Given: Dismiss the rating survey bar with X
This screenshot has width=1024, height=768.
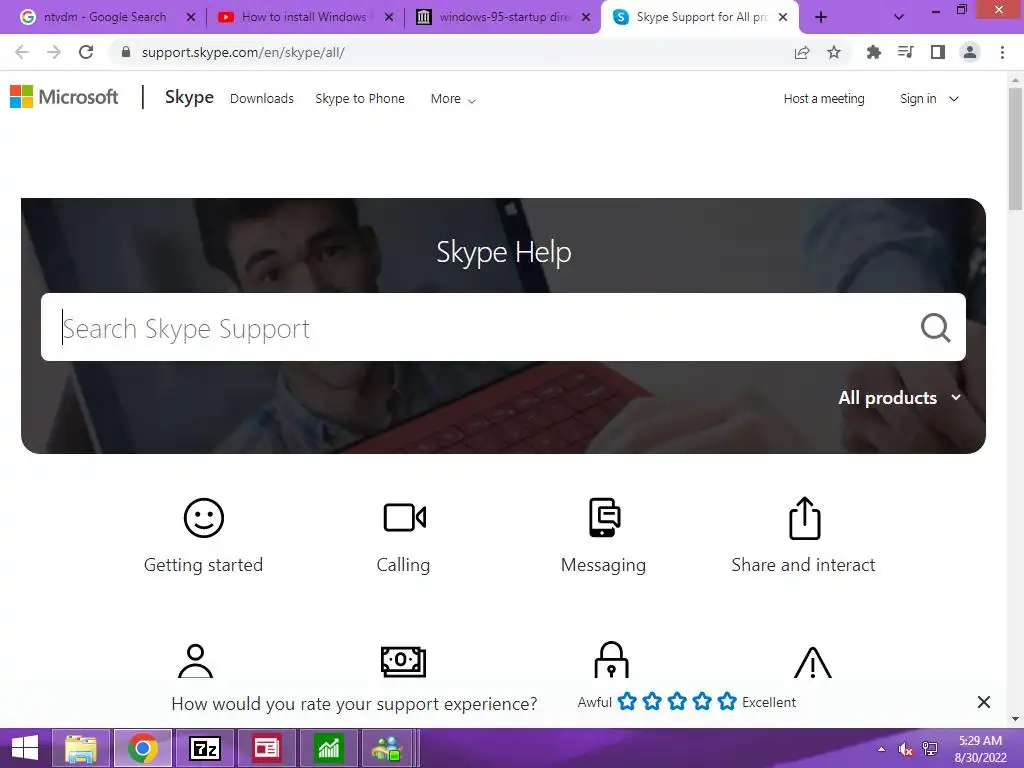Looking at the screenshot, I should tap(984, 702).
